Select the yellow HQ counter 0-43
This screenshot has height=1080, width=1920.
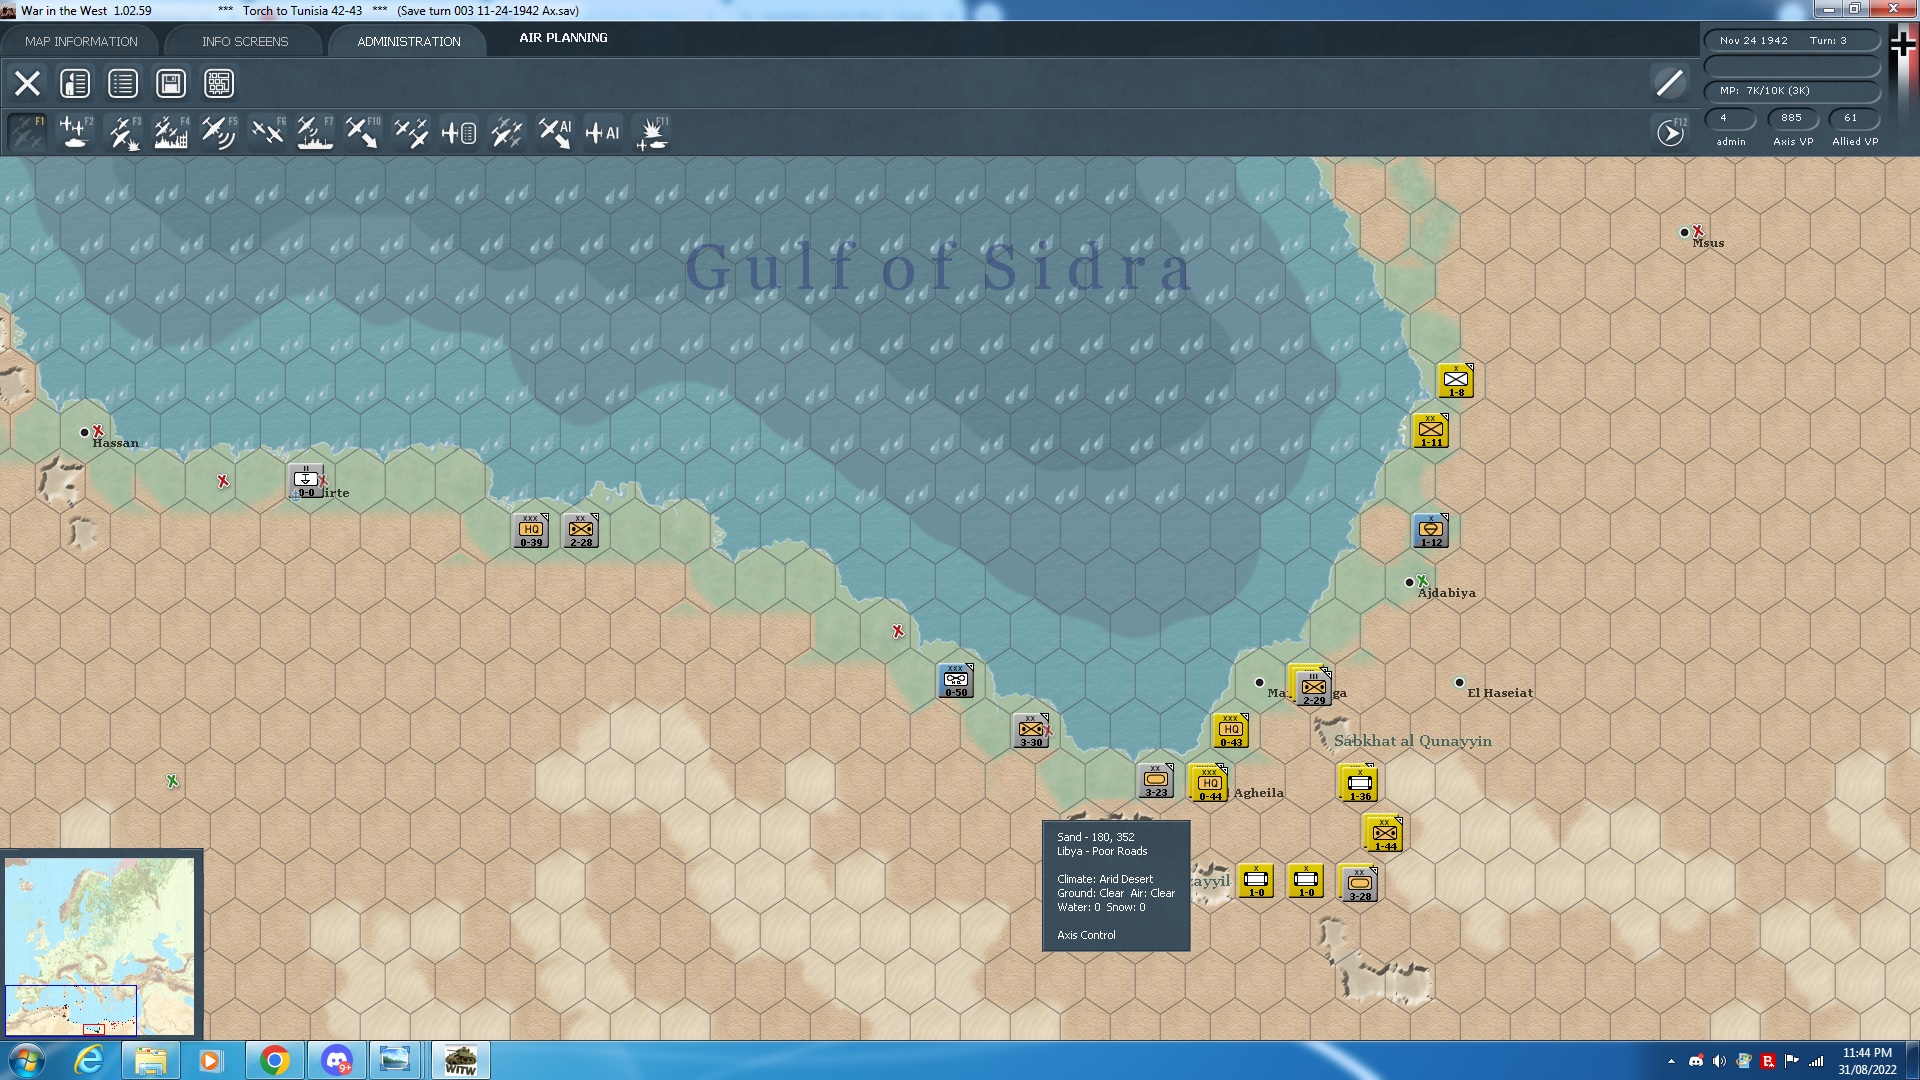pyautogui.click(x=1231, y=731)
